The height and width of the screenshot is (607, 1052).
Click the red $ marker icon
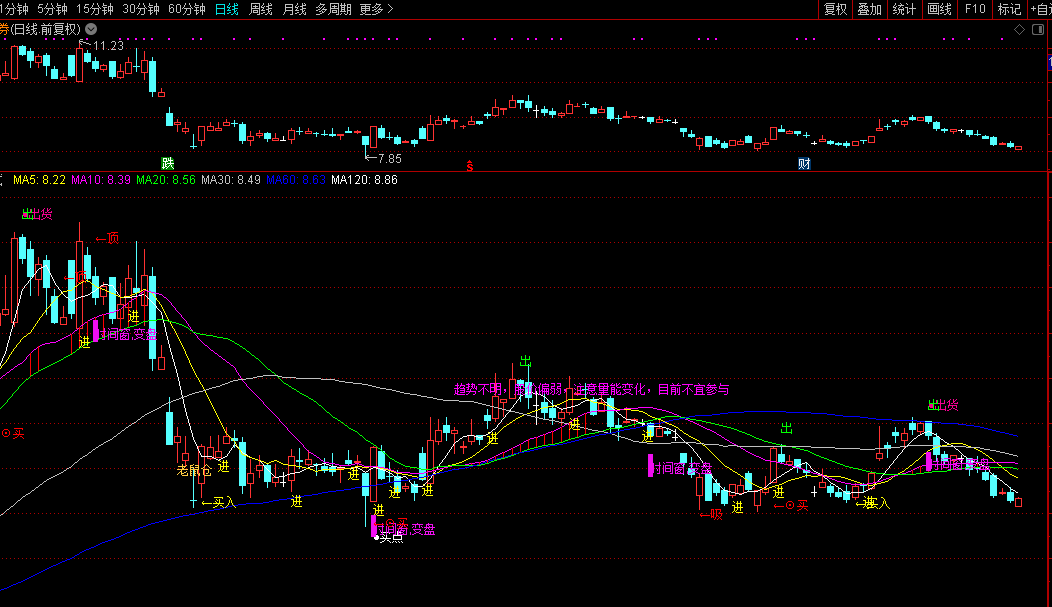tap(469, 163)
